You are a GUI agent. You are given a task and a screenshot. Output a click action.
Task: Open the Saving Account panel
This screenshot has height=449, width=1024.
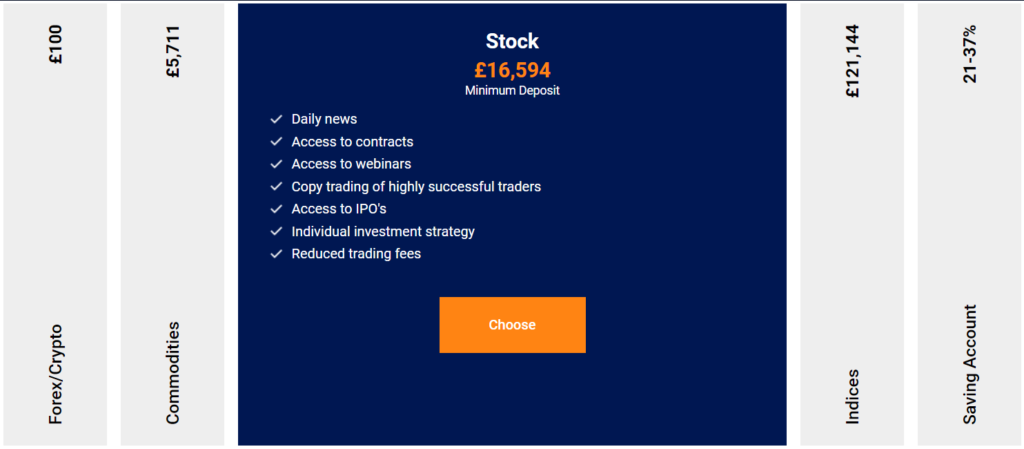(x=969, y=364)
